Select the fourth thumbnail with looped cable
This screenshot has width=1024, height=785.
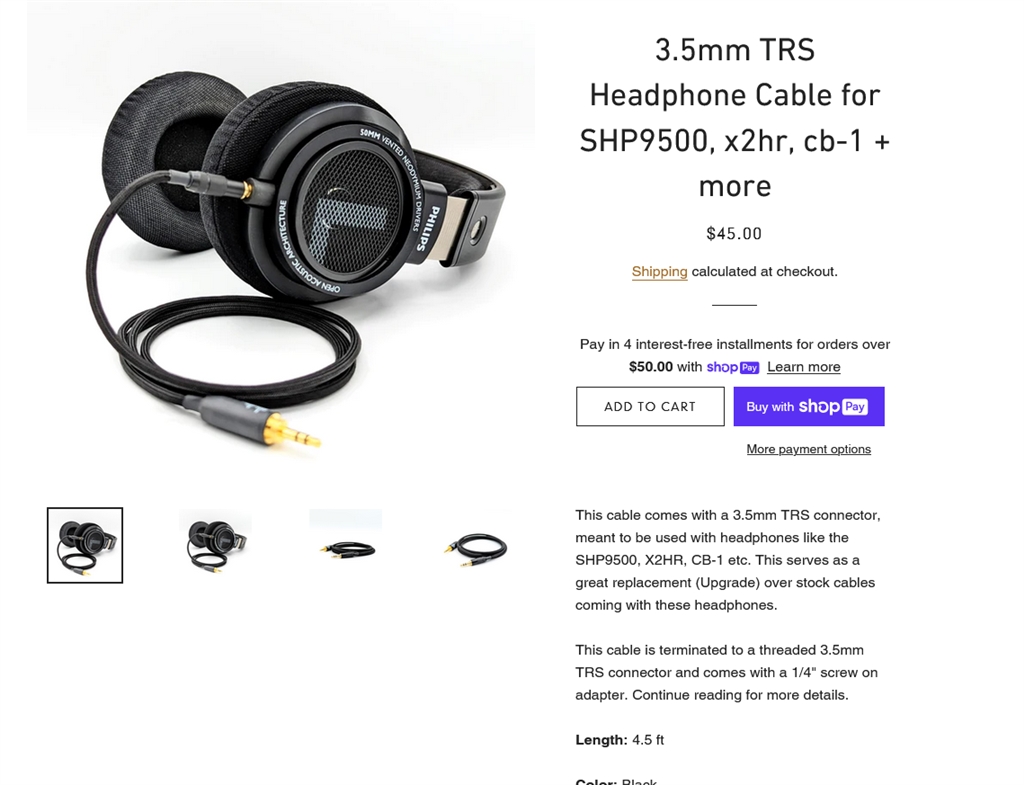(477, 544)
